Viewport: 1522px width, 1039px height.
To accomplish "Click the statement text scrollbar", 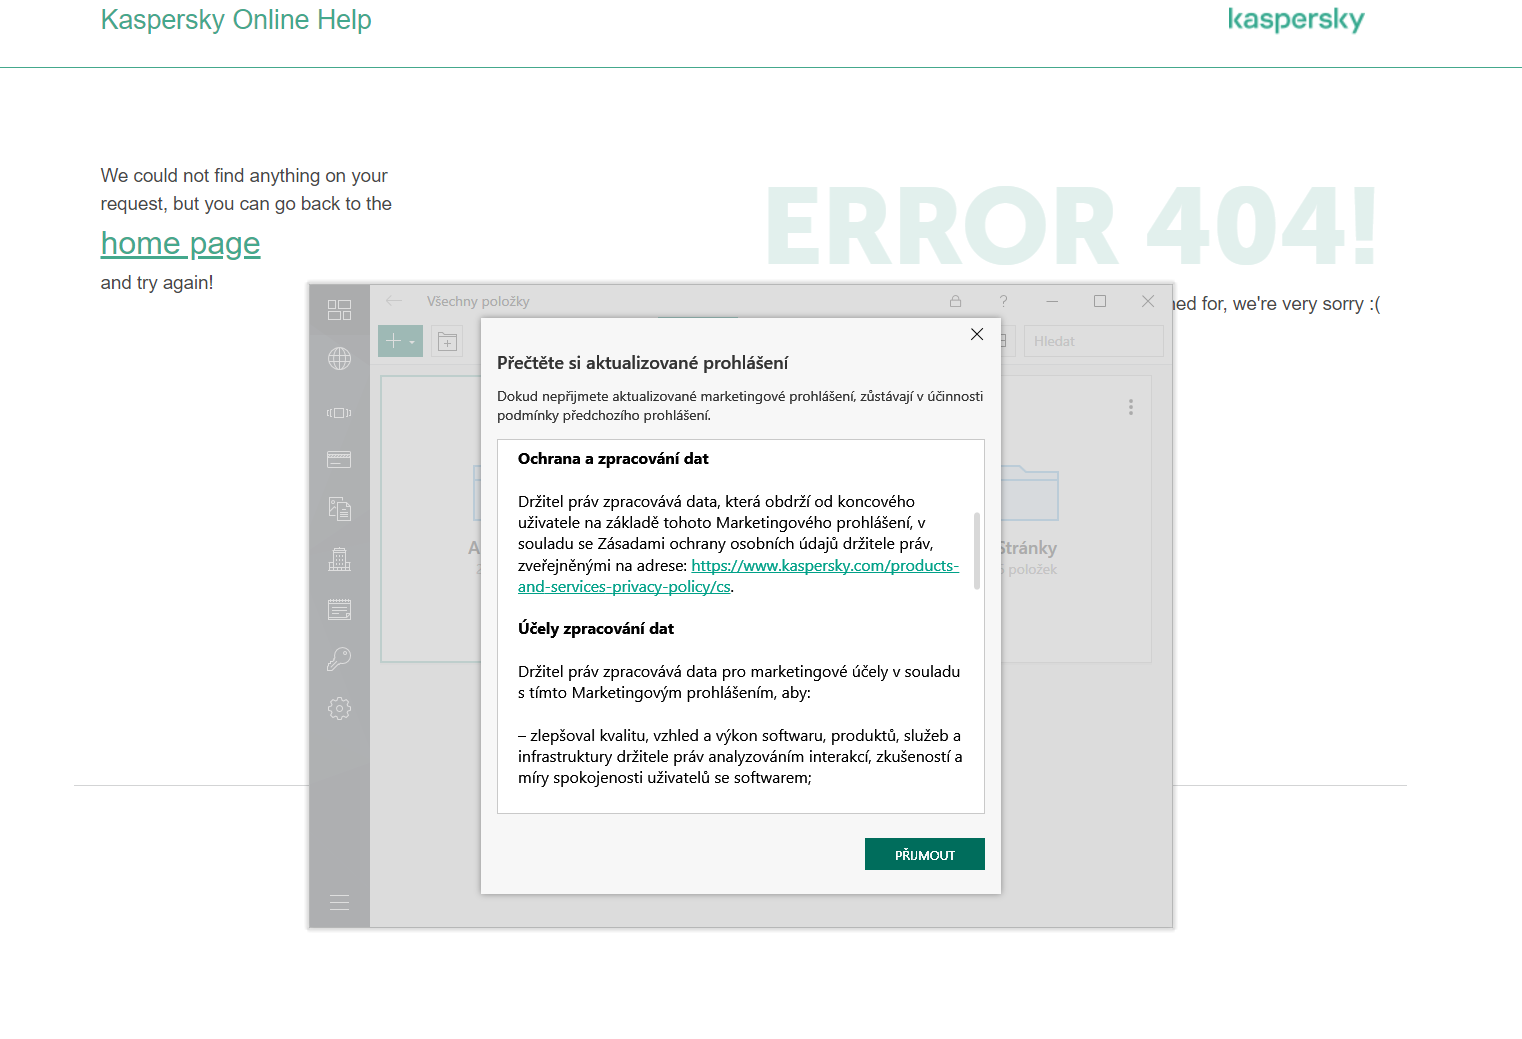I will coord(976,551).
